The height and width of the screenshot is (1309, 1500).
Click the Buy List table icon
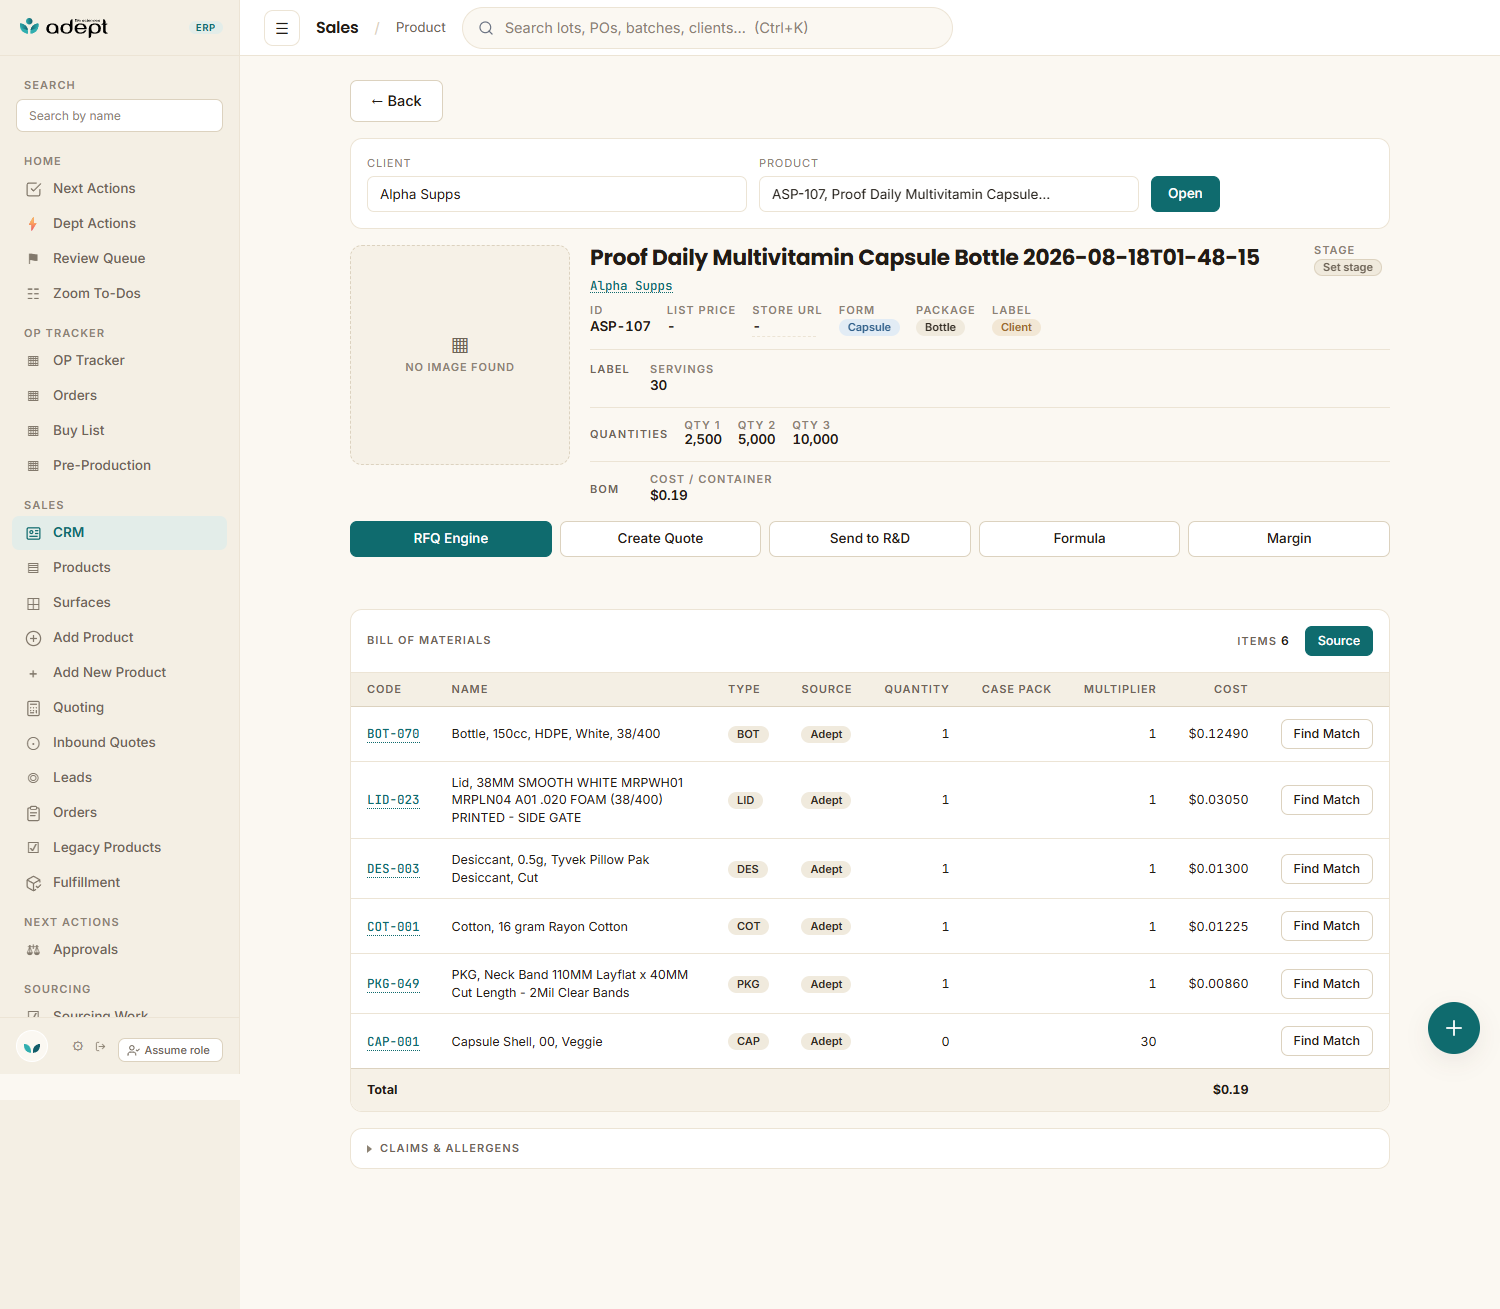tap(34, 431)
